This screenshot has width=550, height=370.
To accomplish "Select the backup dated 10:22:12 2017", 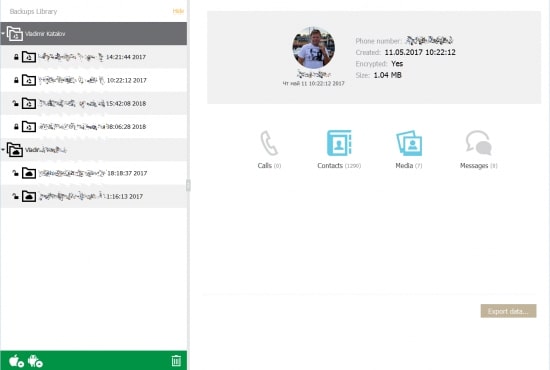I will (x=94, y=80).
